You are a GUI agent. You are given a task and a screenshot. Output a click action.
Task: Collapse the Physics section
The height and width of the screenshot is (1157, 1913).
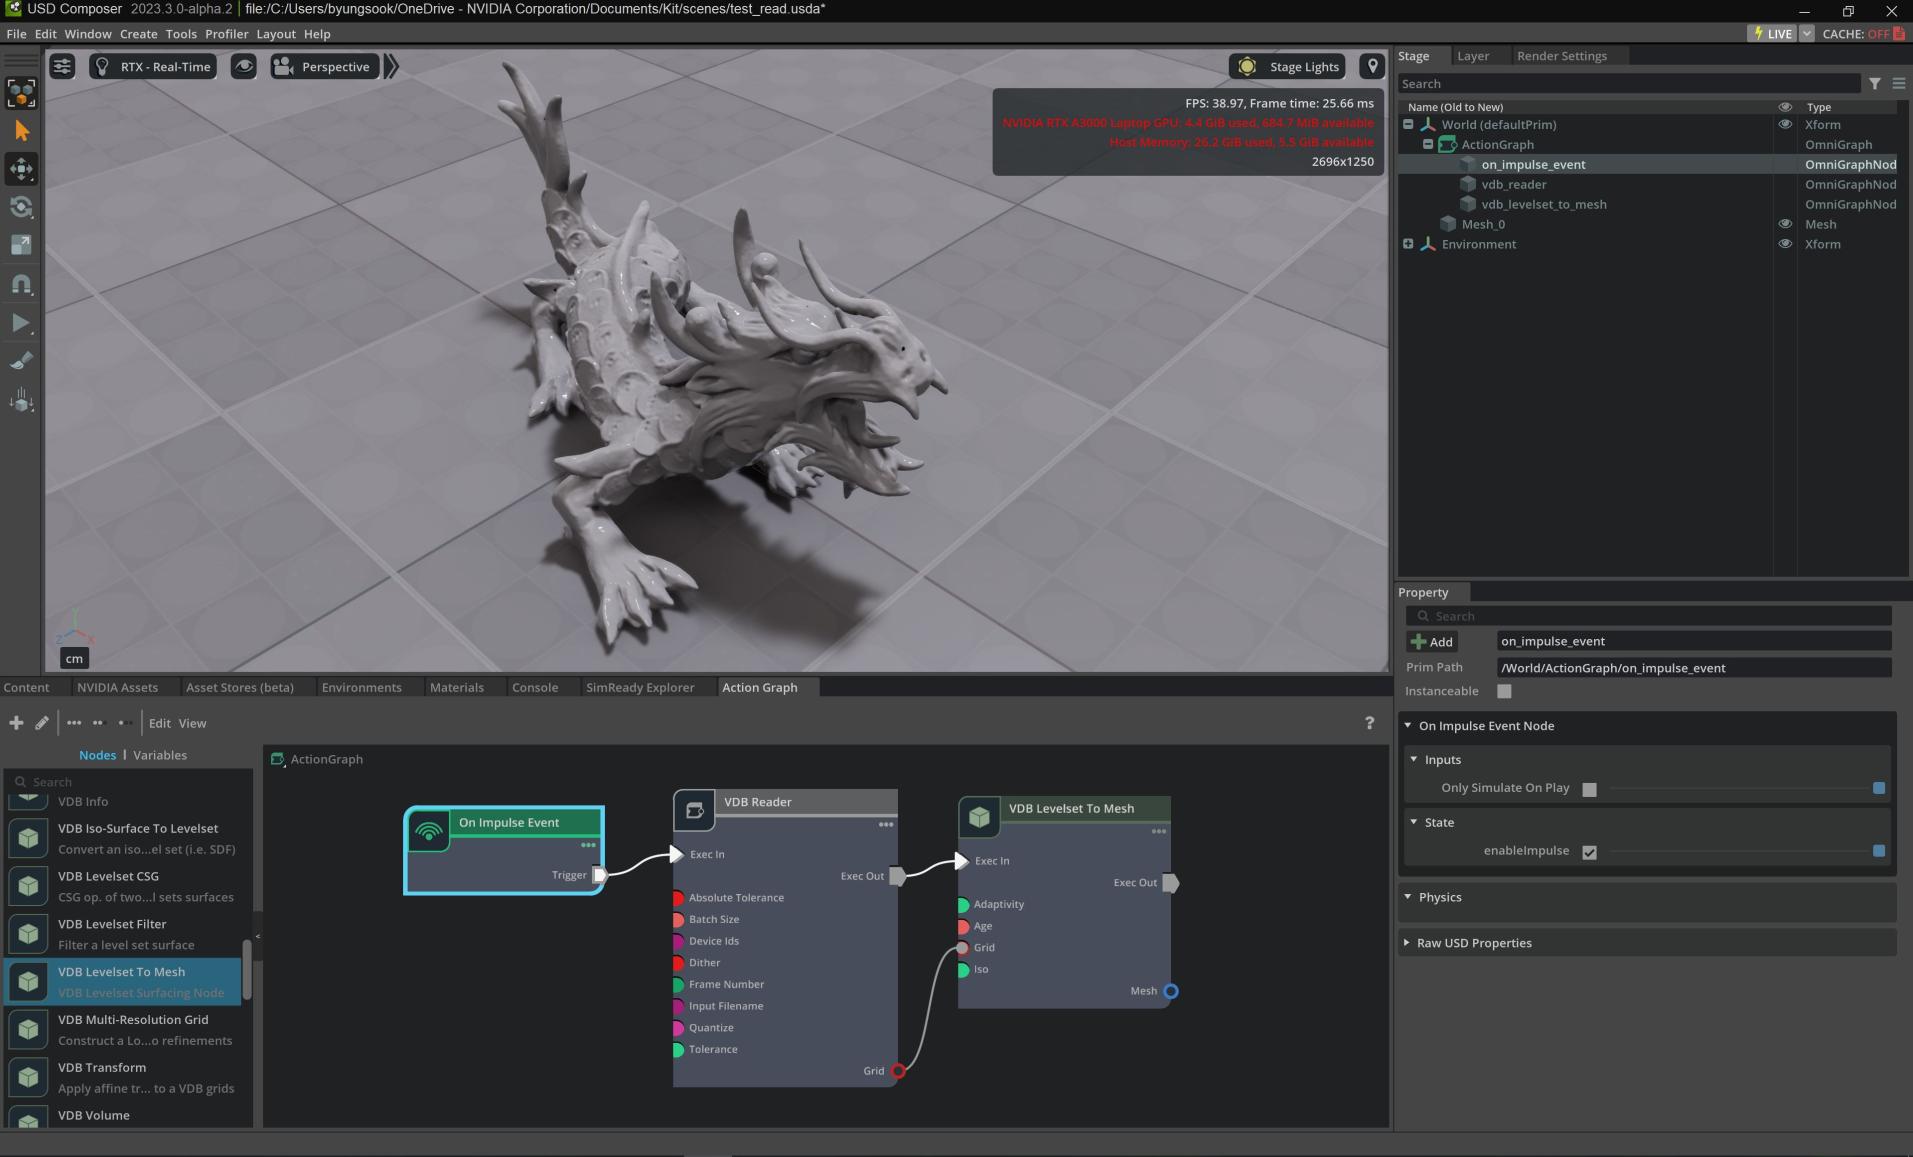tap(1408, 897)
